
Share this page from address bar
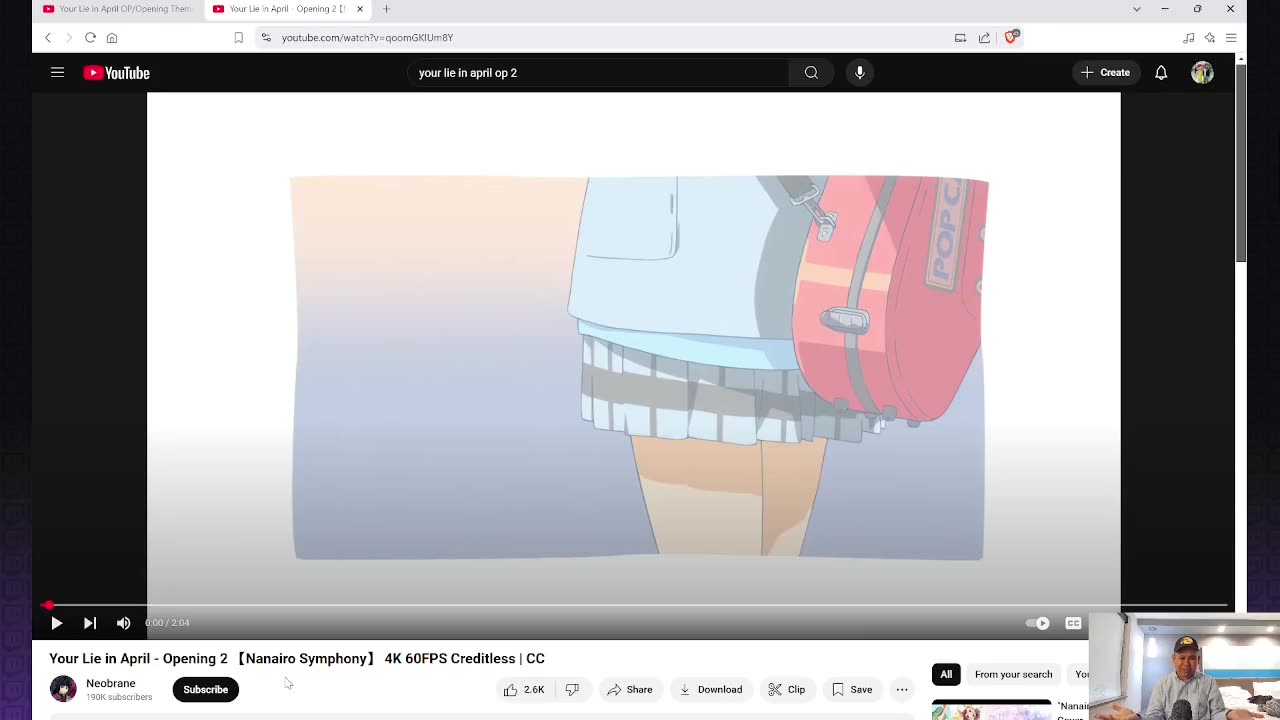click(x=984, y=38)
